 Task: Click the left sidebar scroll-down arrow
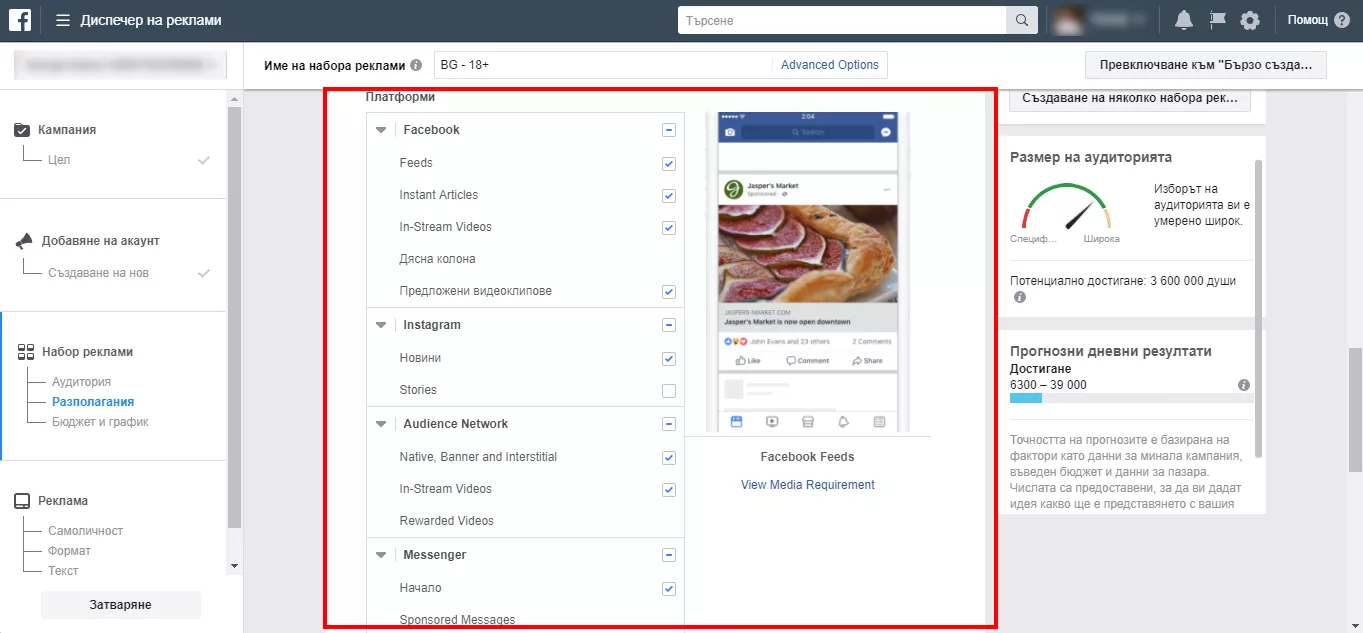[234, 565]
